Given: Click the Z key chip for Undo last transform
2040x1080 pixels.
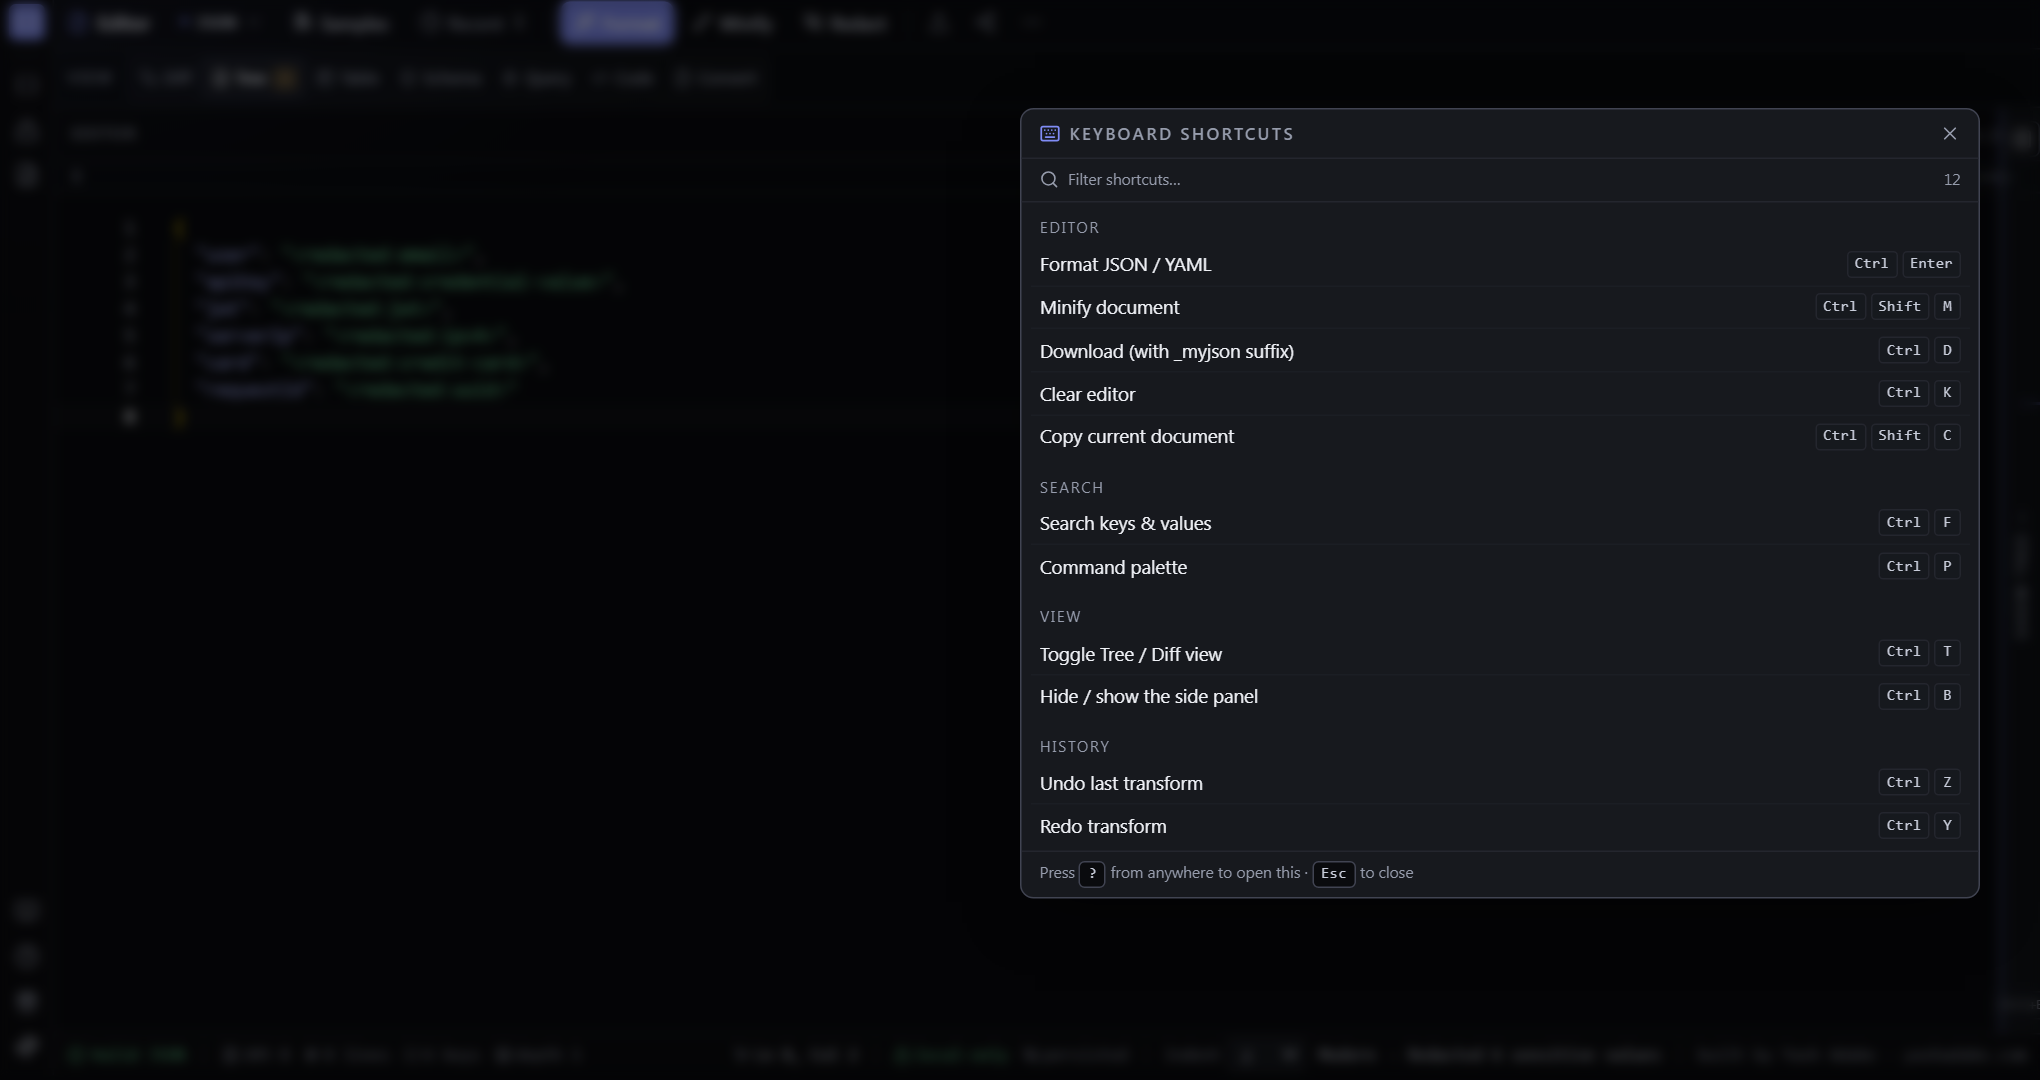Looking at the screenshot, I should click(1947, 783).
